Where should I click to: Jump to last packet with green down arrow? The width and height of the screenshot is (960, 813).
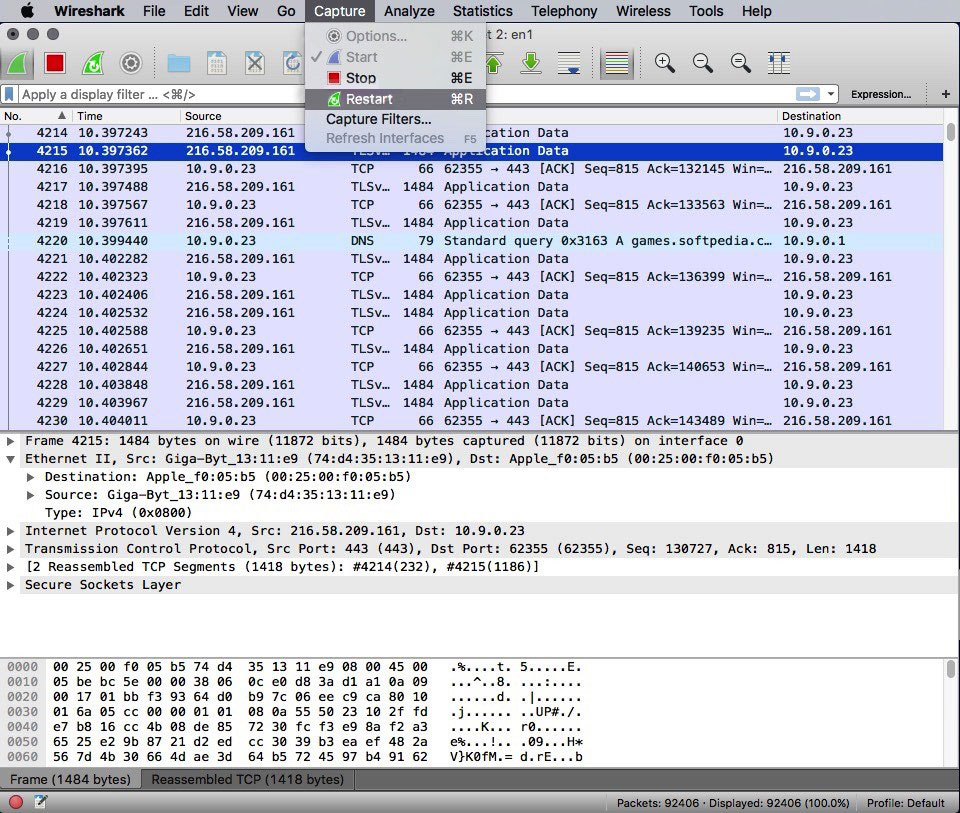(x=531, y=63)
